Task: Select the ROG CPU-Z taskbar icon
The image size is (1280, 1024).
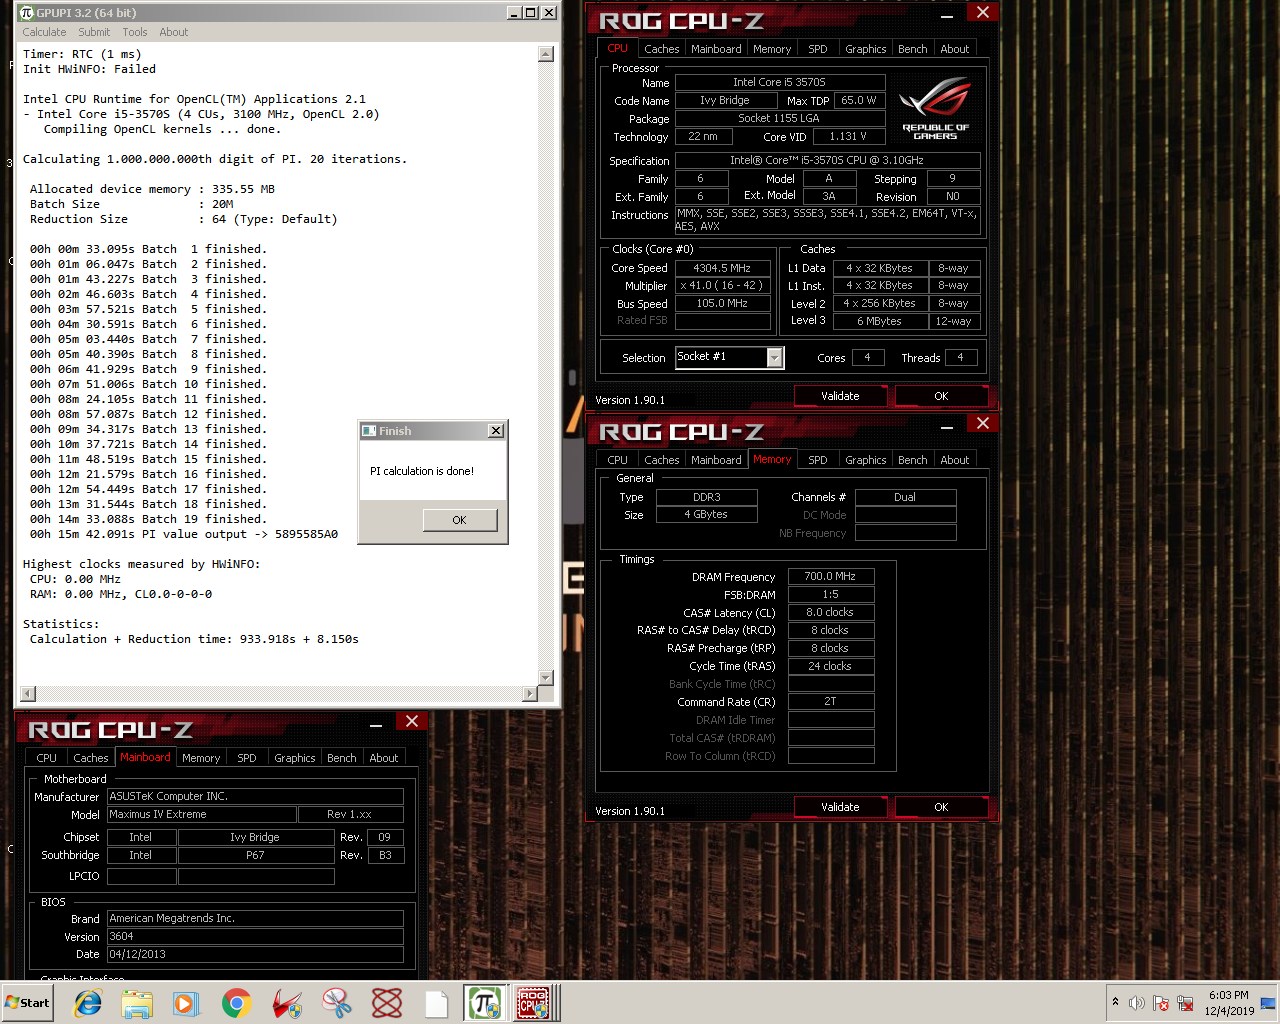Action: tap(535, 1003)
